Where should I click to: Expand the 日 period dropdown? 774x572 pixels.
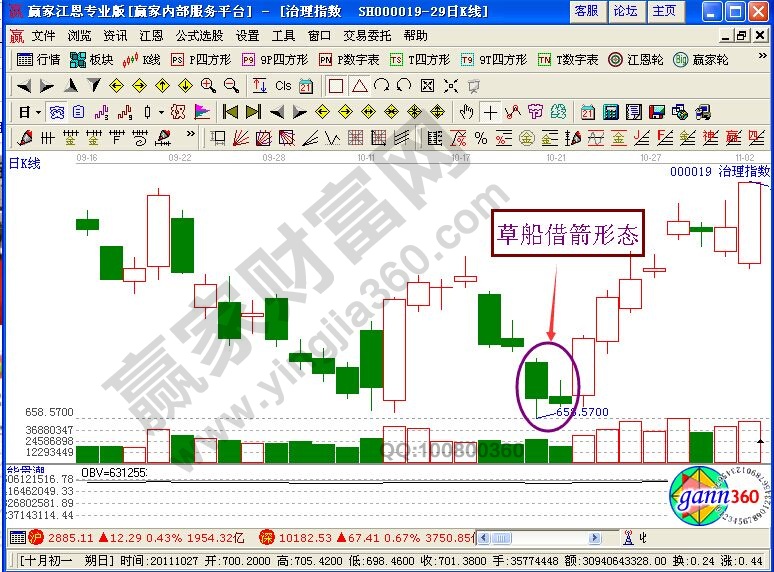[x=30, y=112]
